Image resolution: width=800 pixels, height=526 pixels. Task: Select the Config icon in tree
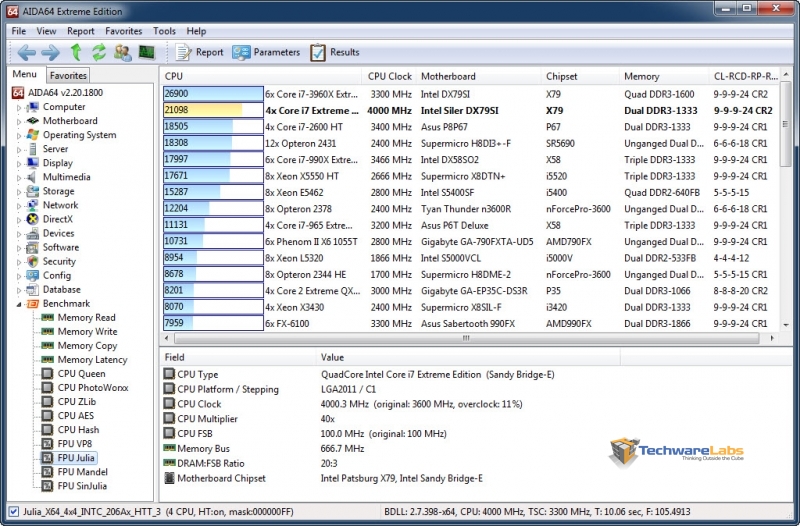33,275
